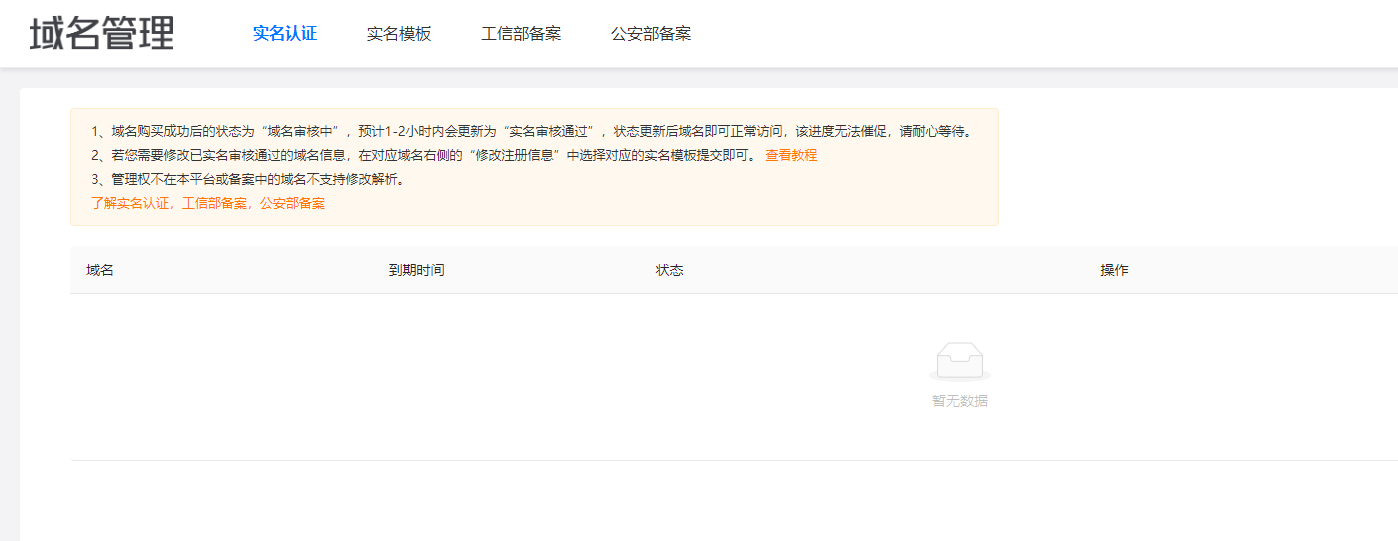Open the 查看教程 tutorial link
1398x541 pixels.
point(791,155)
